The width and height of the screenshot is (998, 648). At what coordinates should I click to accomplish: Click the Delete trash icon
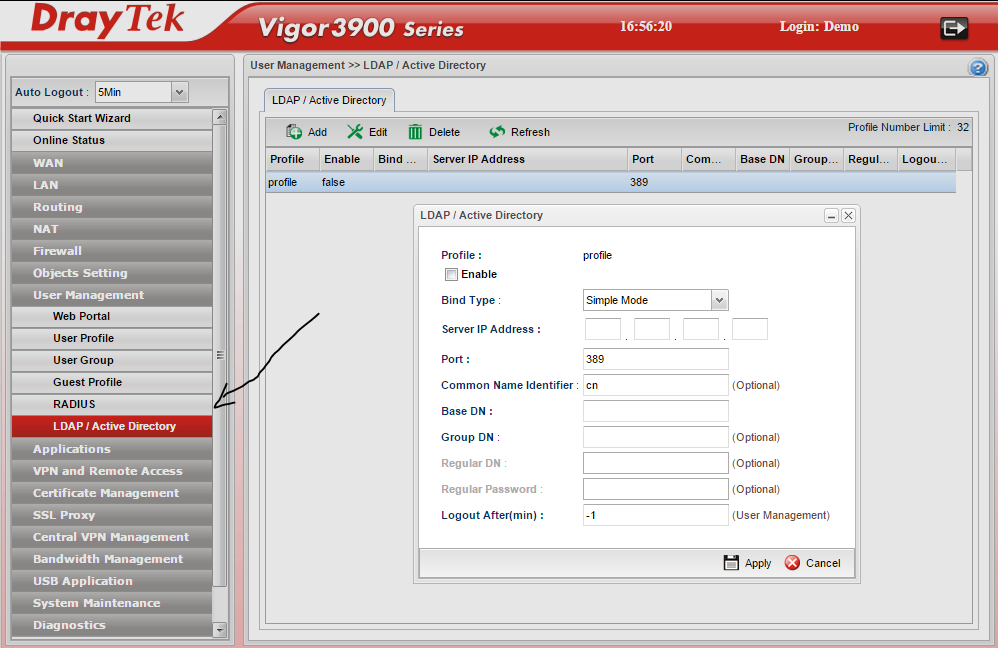pyautogui.click(x=416, y=132)
